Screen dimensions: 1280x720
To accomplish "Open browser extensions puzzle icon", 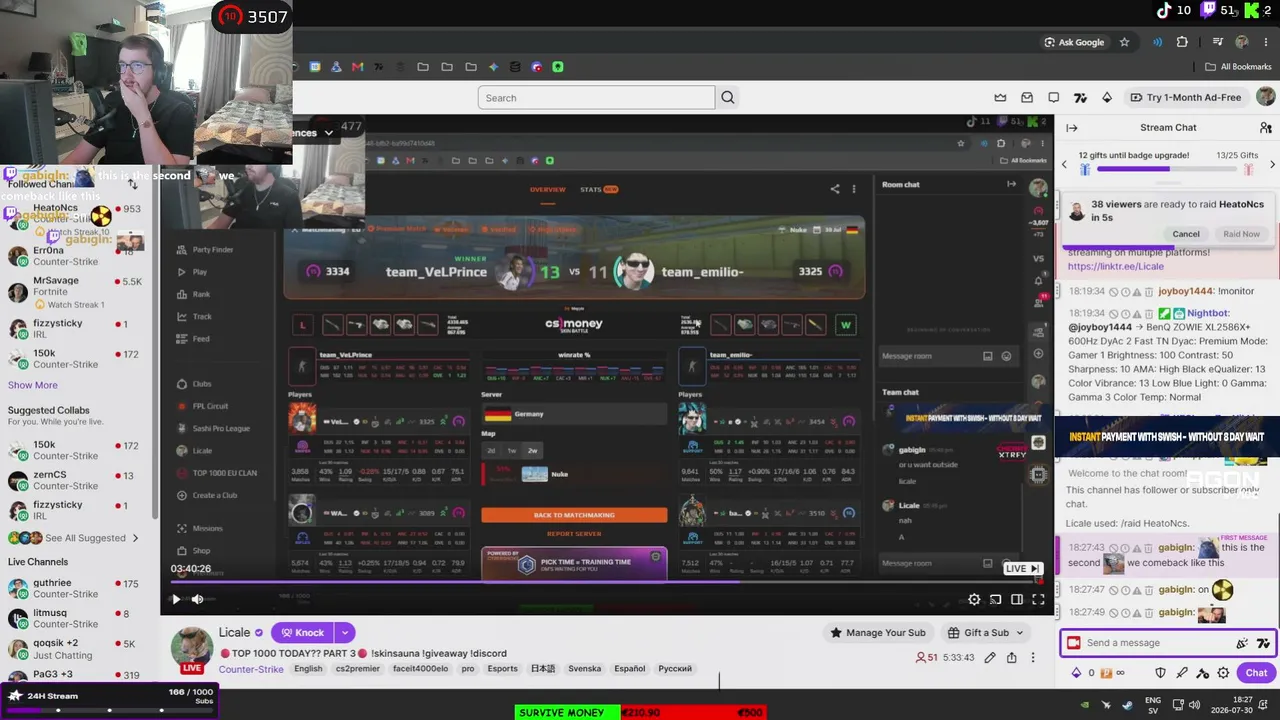I will coord(1182,42).
